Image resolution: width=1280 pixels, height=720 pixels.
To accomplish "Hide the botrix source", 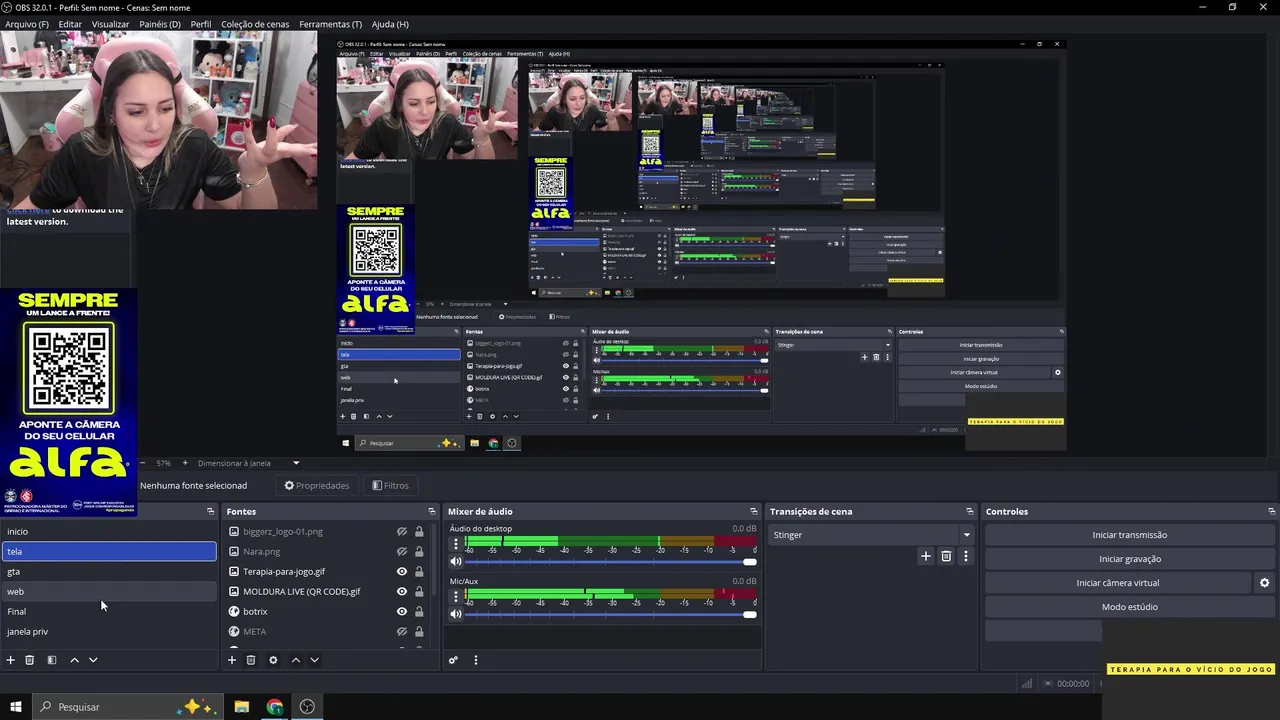I will pos(402,611).
